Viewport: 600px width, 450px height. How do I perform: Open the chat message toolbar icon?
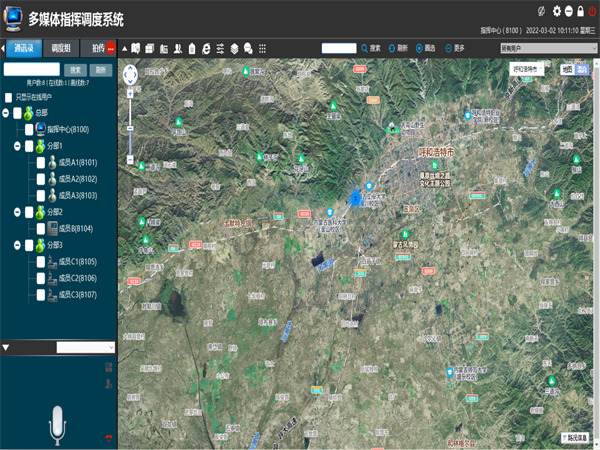tap(248, 48)
